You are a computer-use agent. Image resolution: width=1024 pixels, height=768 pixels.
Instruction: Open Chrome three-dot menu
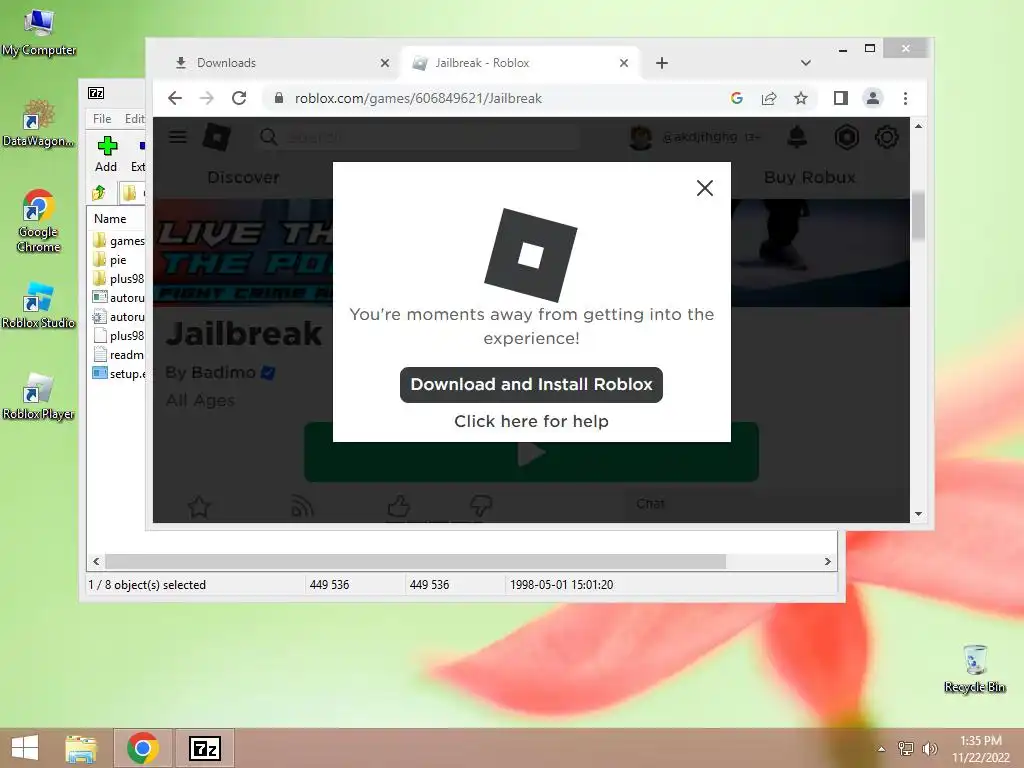(905, 98)
